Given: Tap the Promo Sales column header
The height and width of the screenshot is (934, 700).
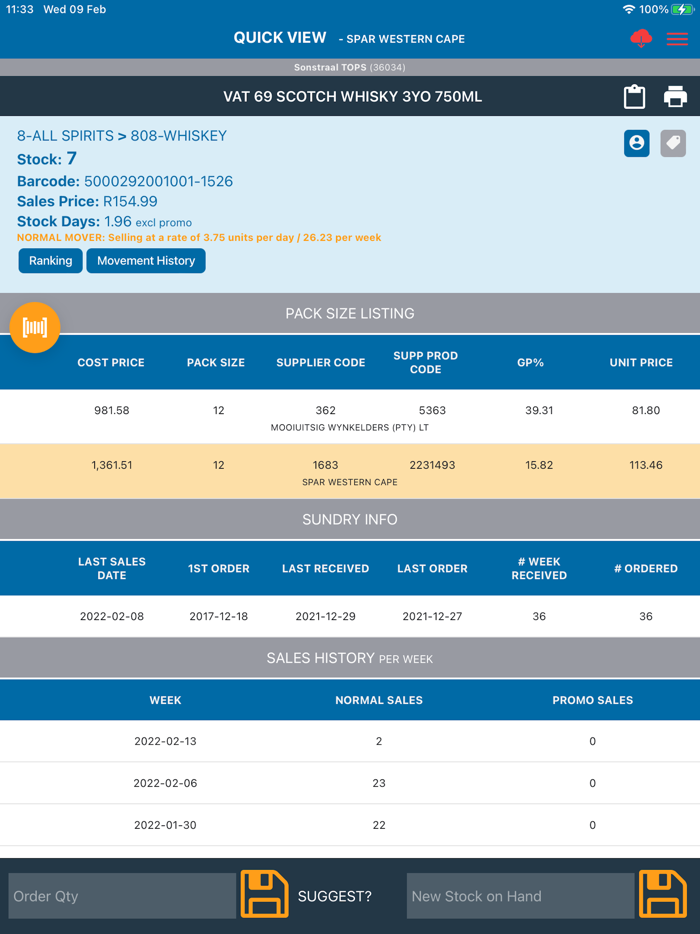Looking at the screenshot, I should pos(592,700).
